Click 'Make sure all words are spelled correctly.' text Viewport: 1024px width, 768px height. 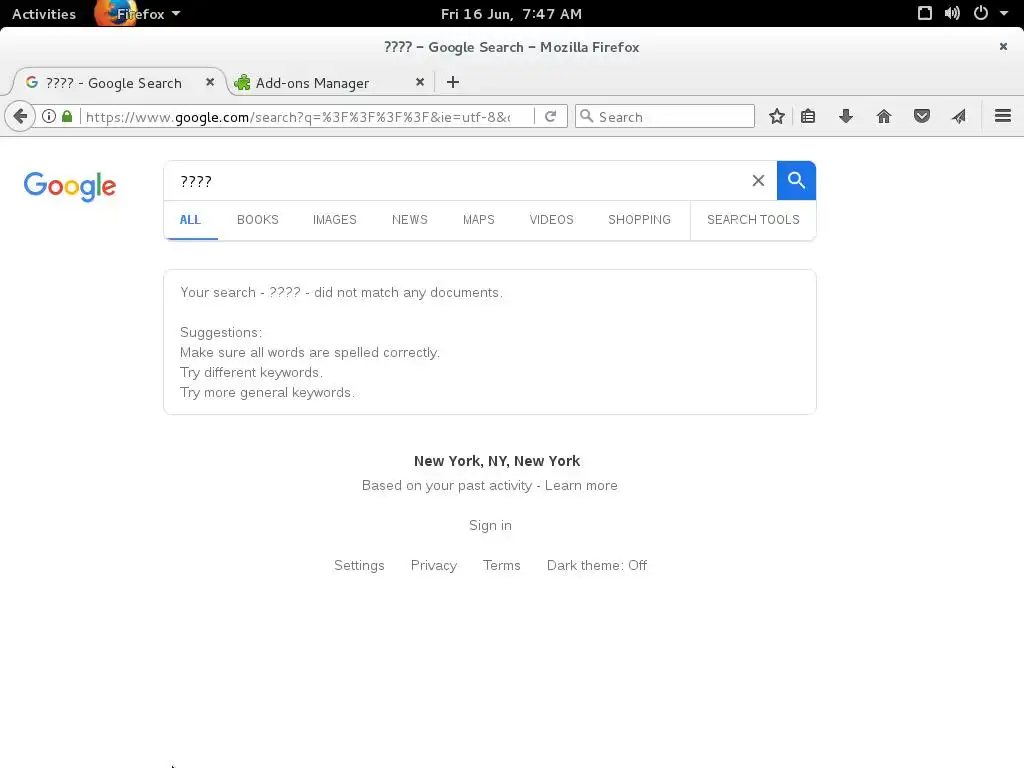coord(310,353)
